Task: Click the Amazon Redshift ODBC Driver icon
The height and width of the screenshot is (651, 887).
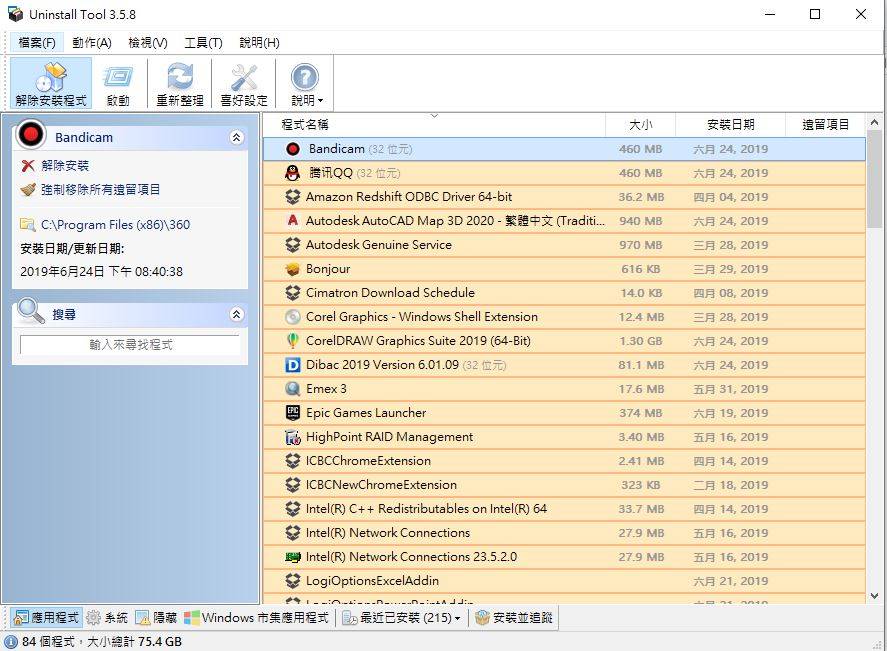Action: [292, 197]
